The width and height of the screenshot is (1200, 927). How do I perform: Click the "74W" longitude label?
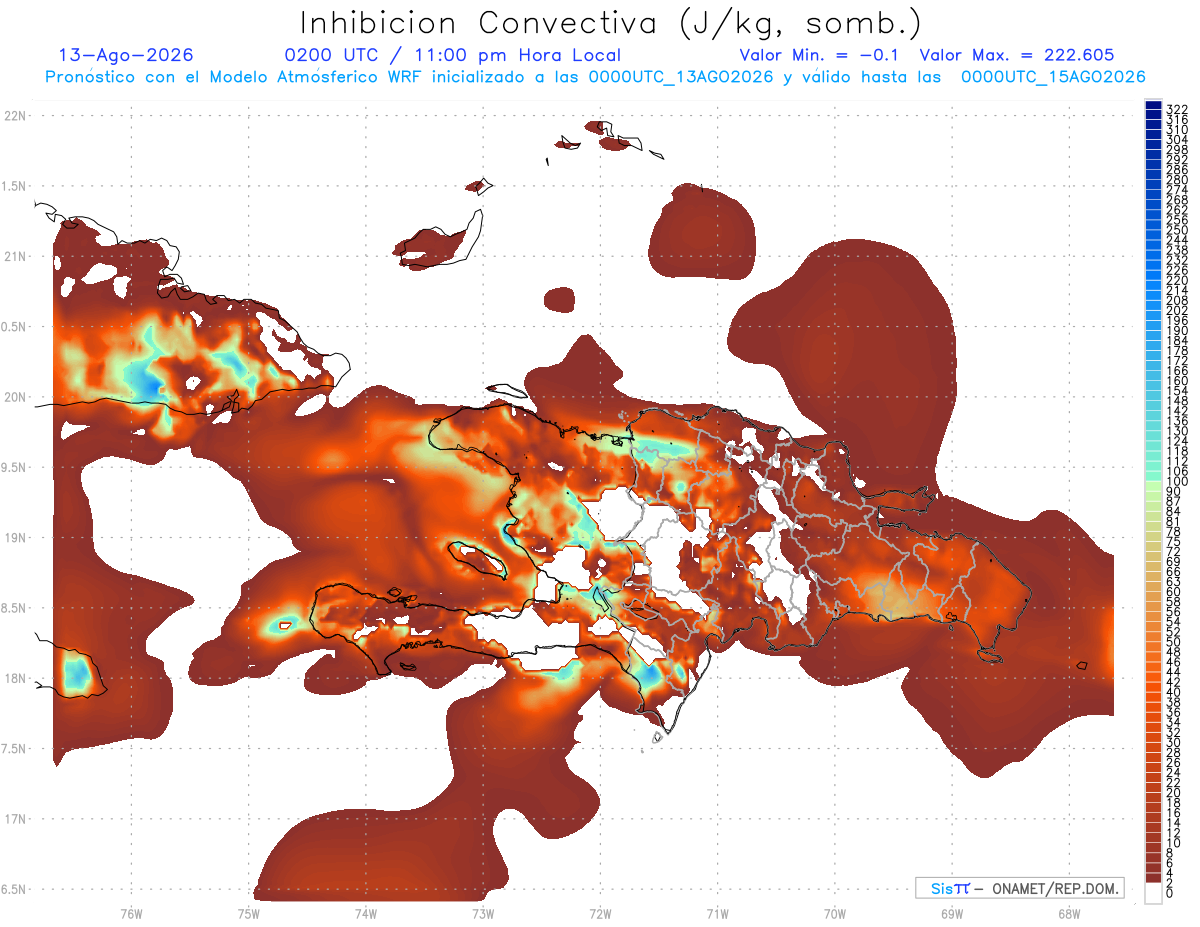[x=365, y=913]
